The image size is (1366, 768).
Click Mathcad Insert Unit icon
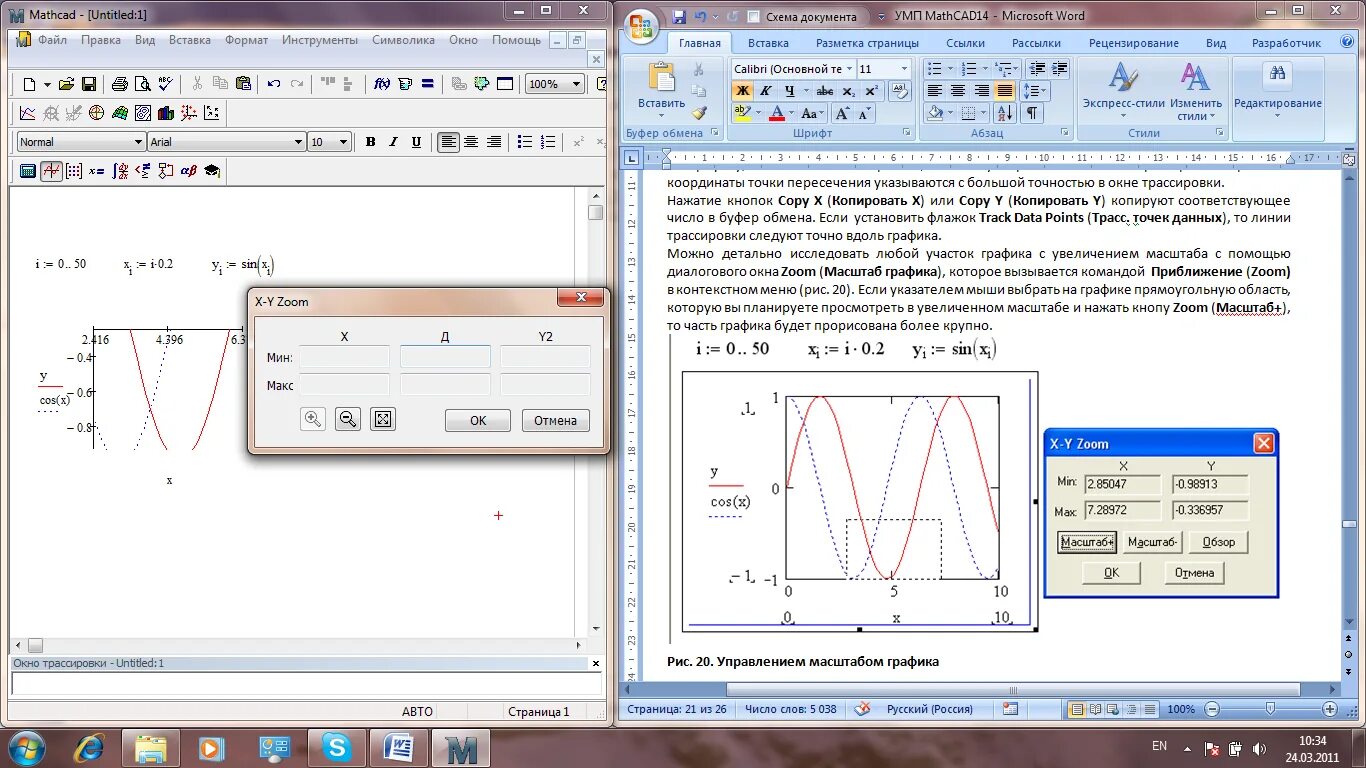pos(404,84)
